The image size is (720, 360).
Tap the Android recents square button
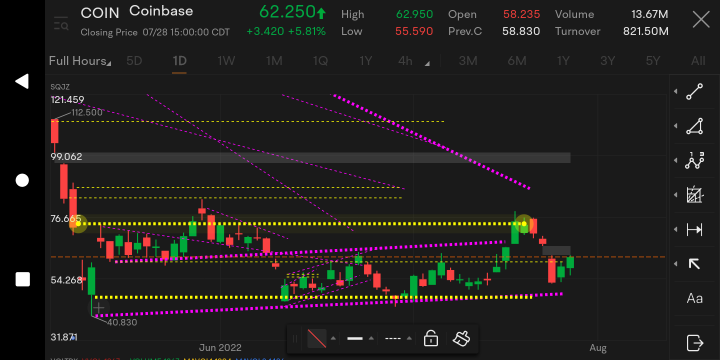click(22, 279)
